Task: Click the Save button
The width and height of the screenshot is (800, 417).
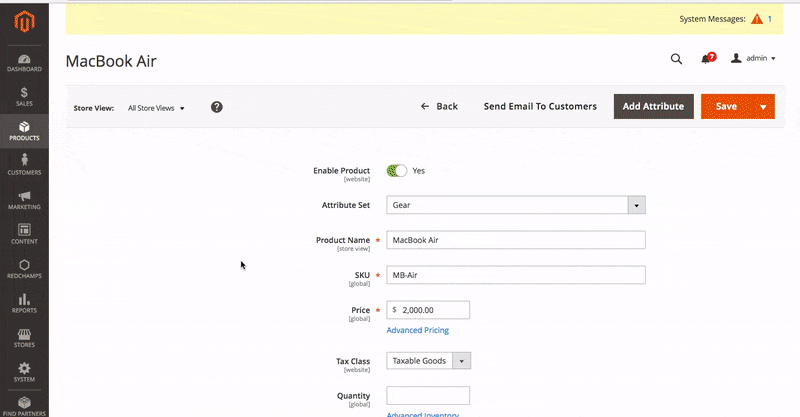Action: [726, 107]
